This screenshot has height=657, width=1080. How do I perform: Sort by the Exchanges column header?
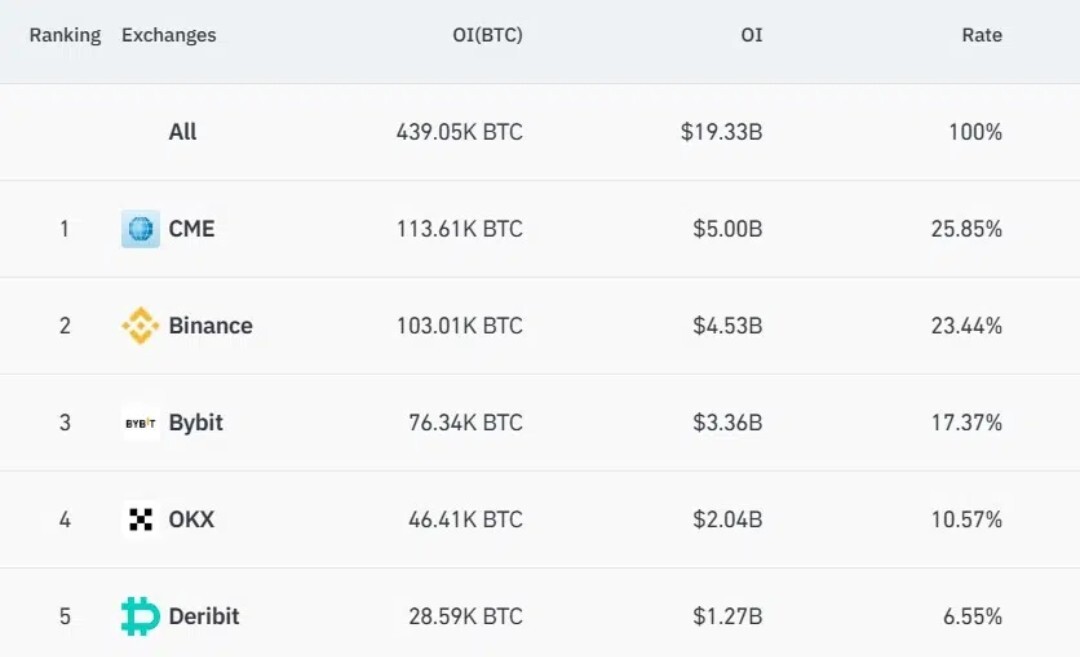point(169,35)
